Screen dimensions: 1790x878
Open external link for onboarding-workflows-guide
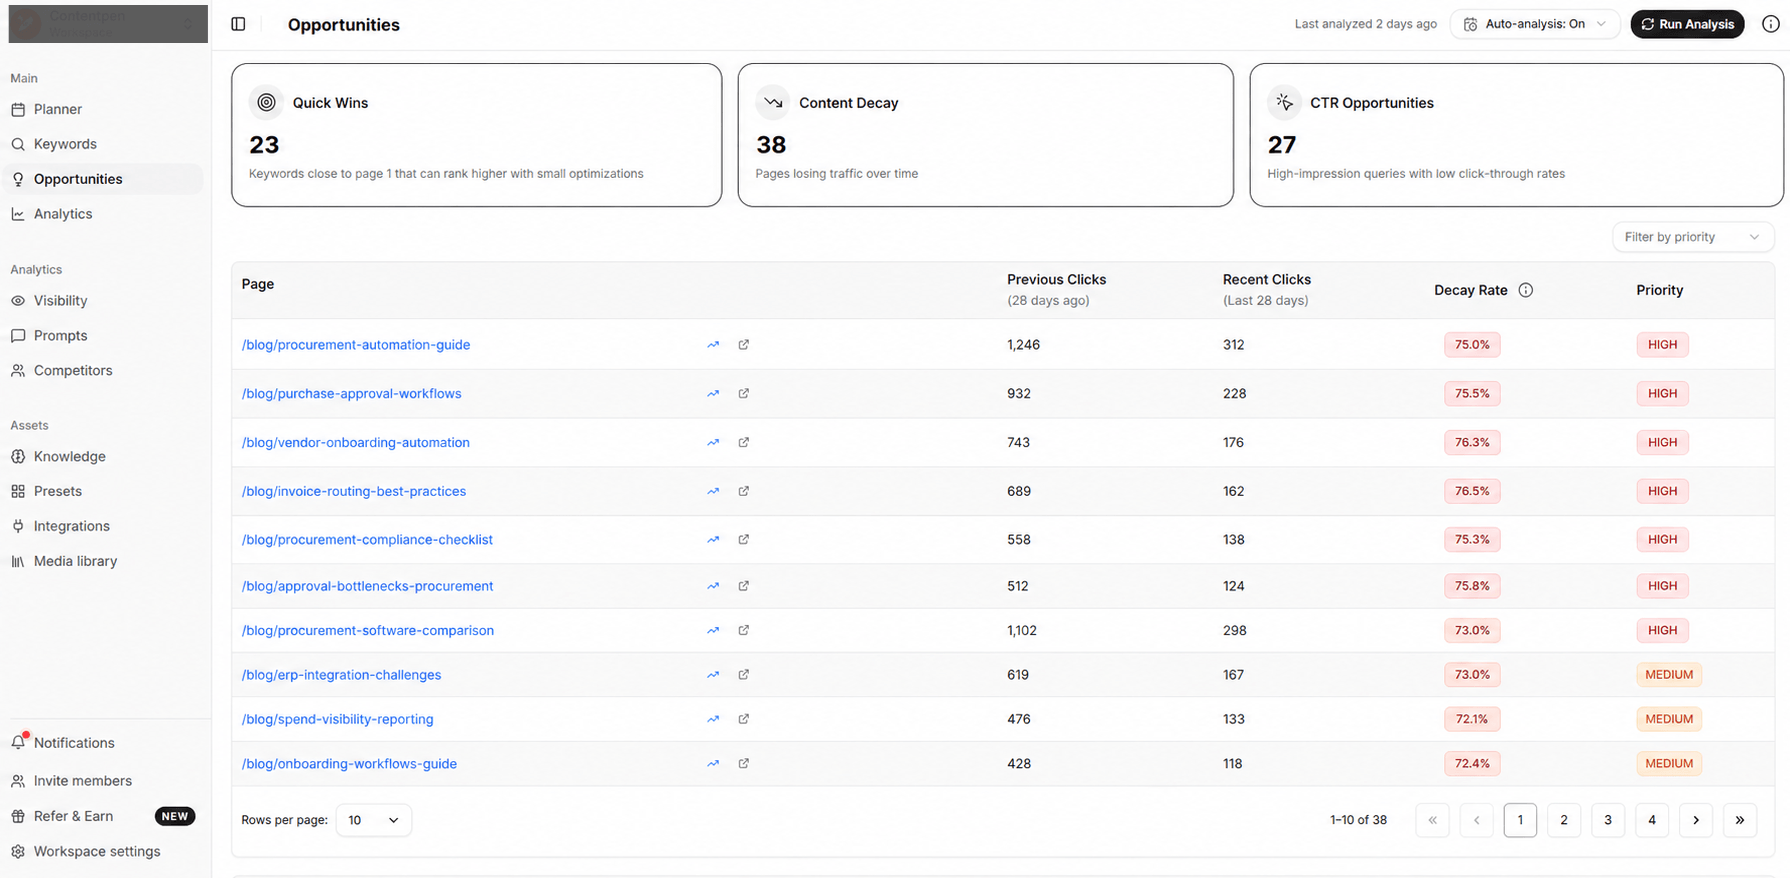point(744,764)
